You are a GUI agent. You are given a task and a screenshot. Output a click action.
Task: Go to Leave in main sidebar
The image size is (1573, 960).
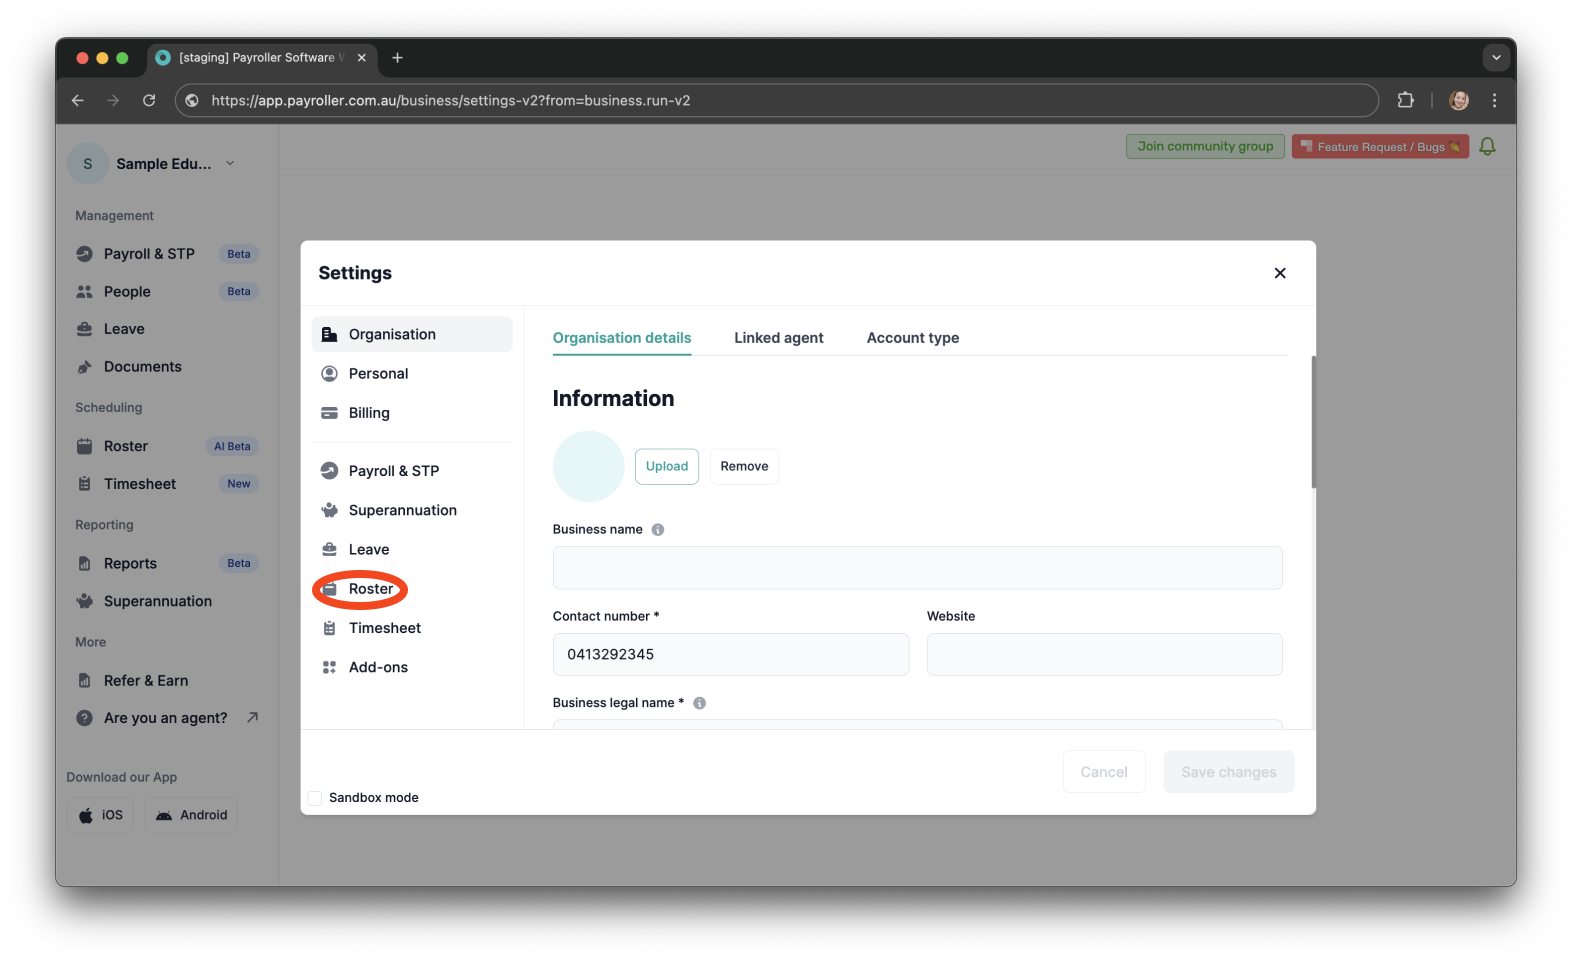167,329
